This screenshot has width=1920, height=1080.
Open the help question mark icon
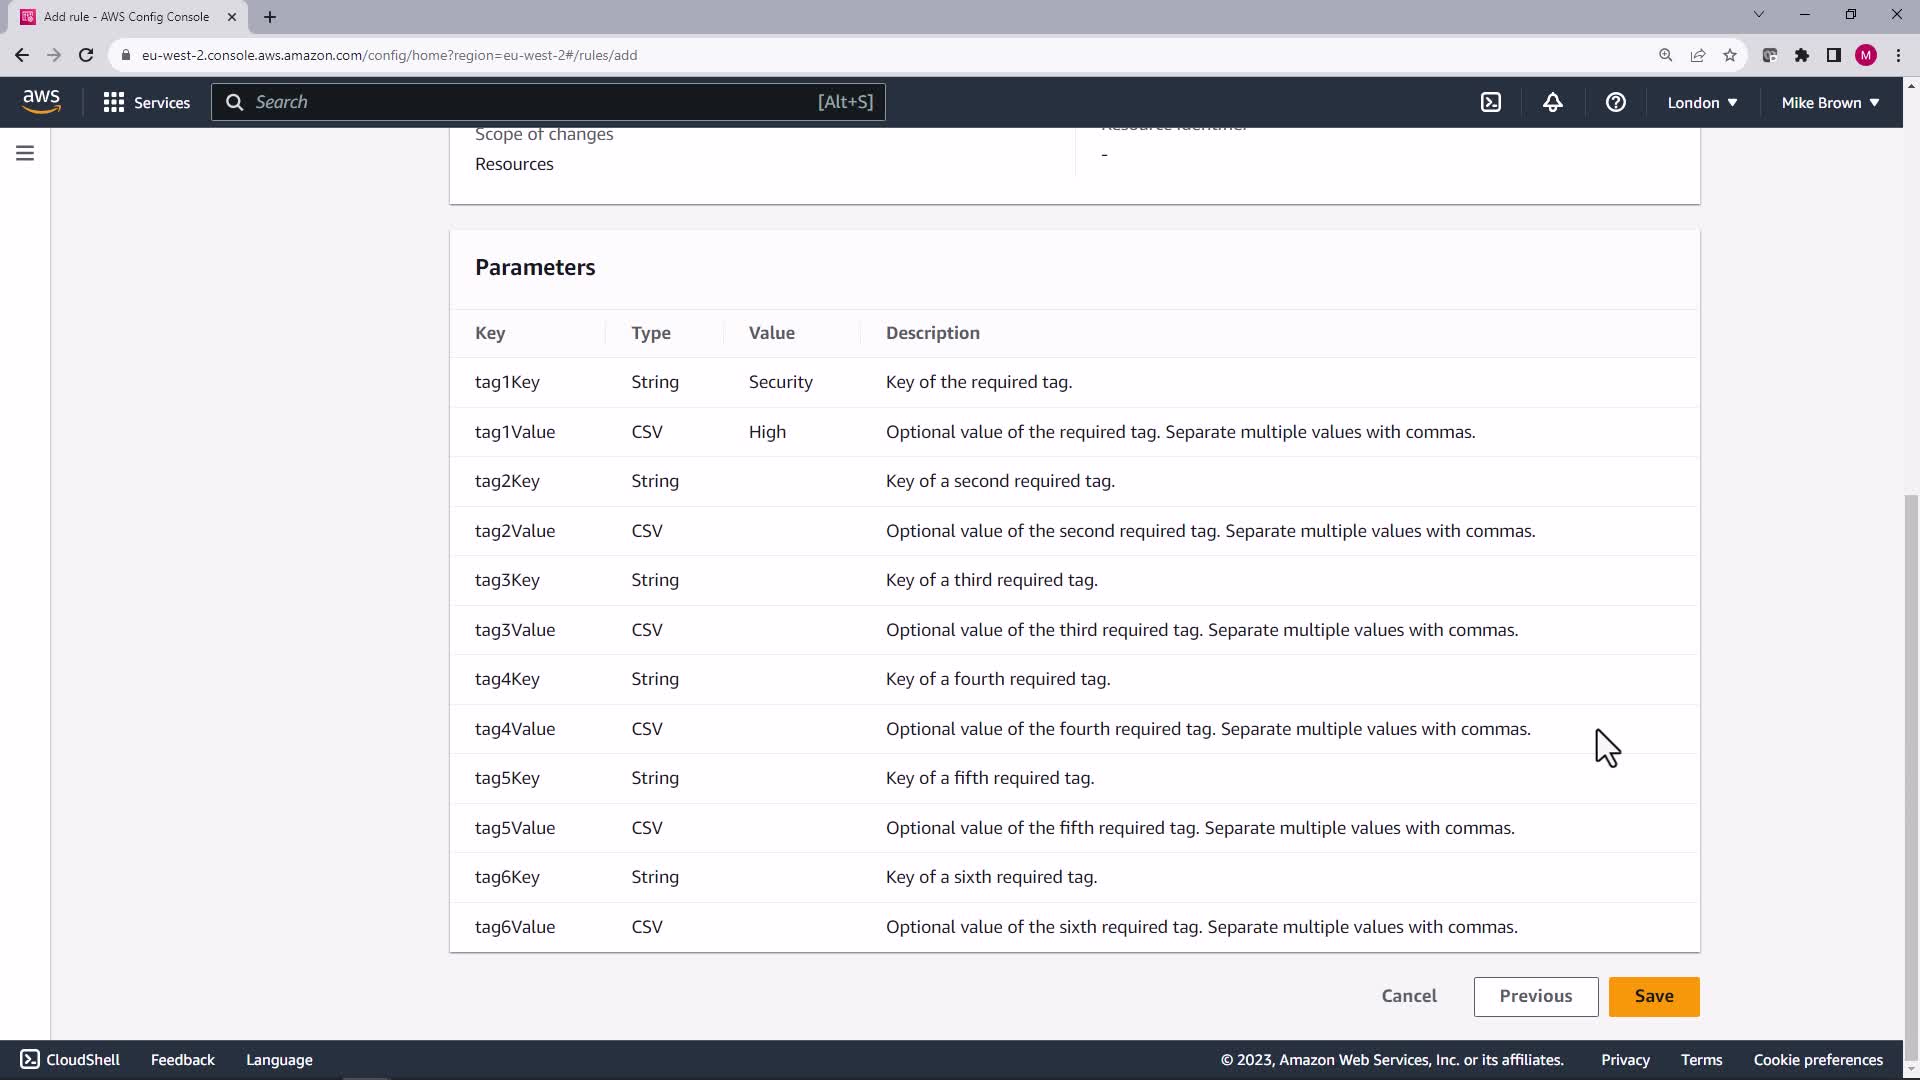(x=1615, y=102)
